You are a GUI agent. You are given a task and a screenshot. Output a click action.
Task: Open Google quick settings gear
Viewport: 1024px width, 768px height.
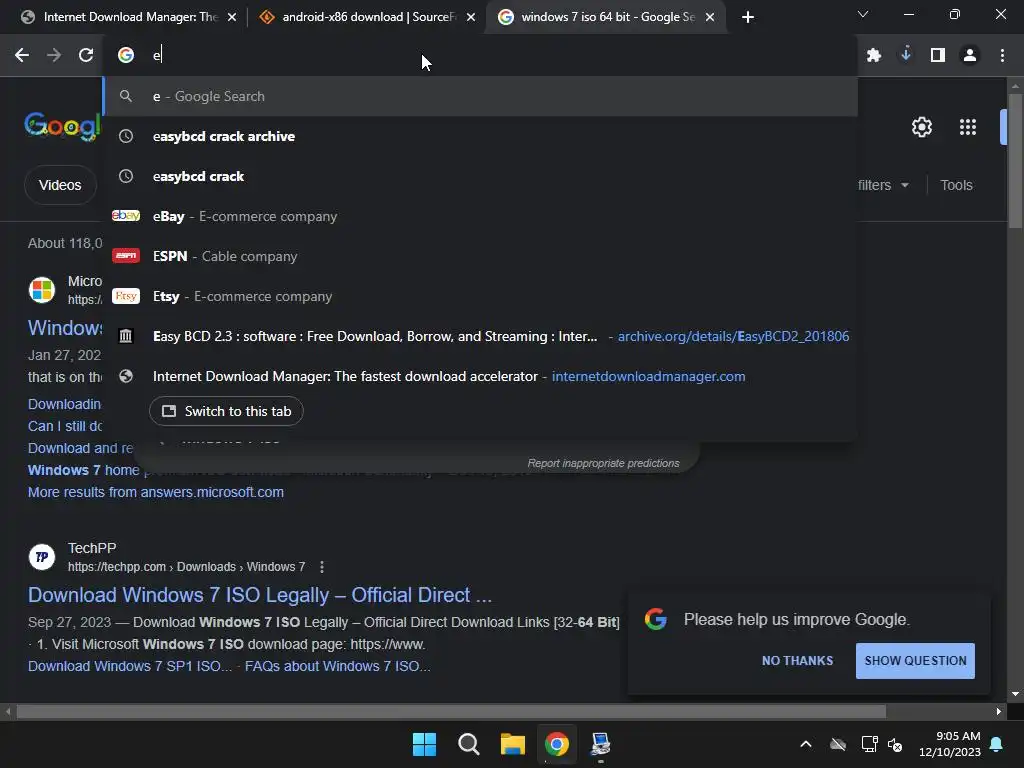coord(921,127)
